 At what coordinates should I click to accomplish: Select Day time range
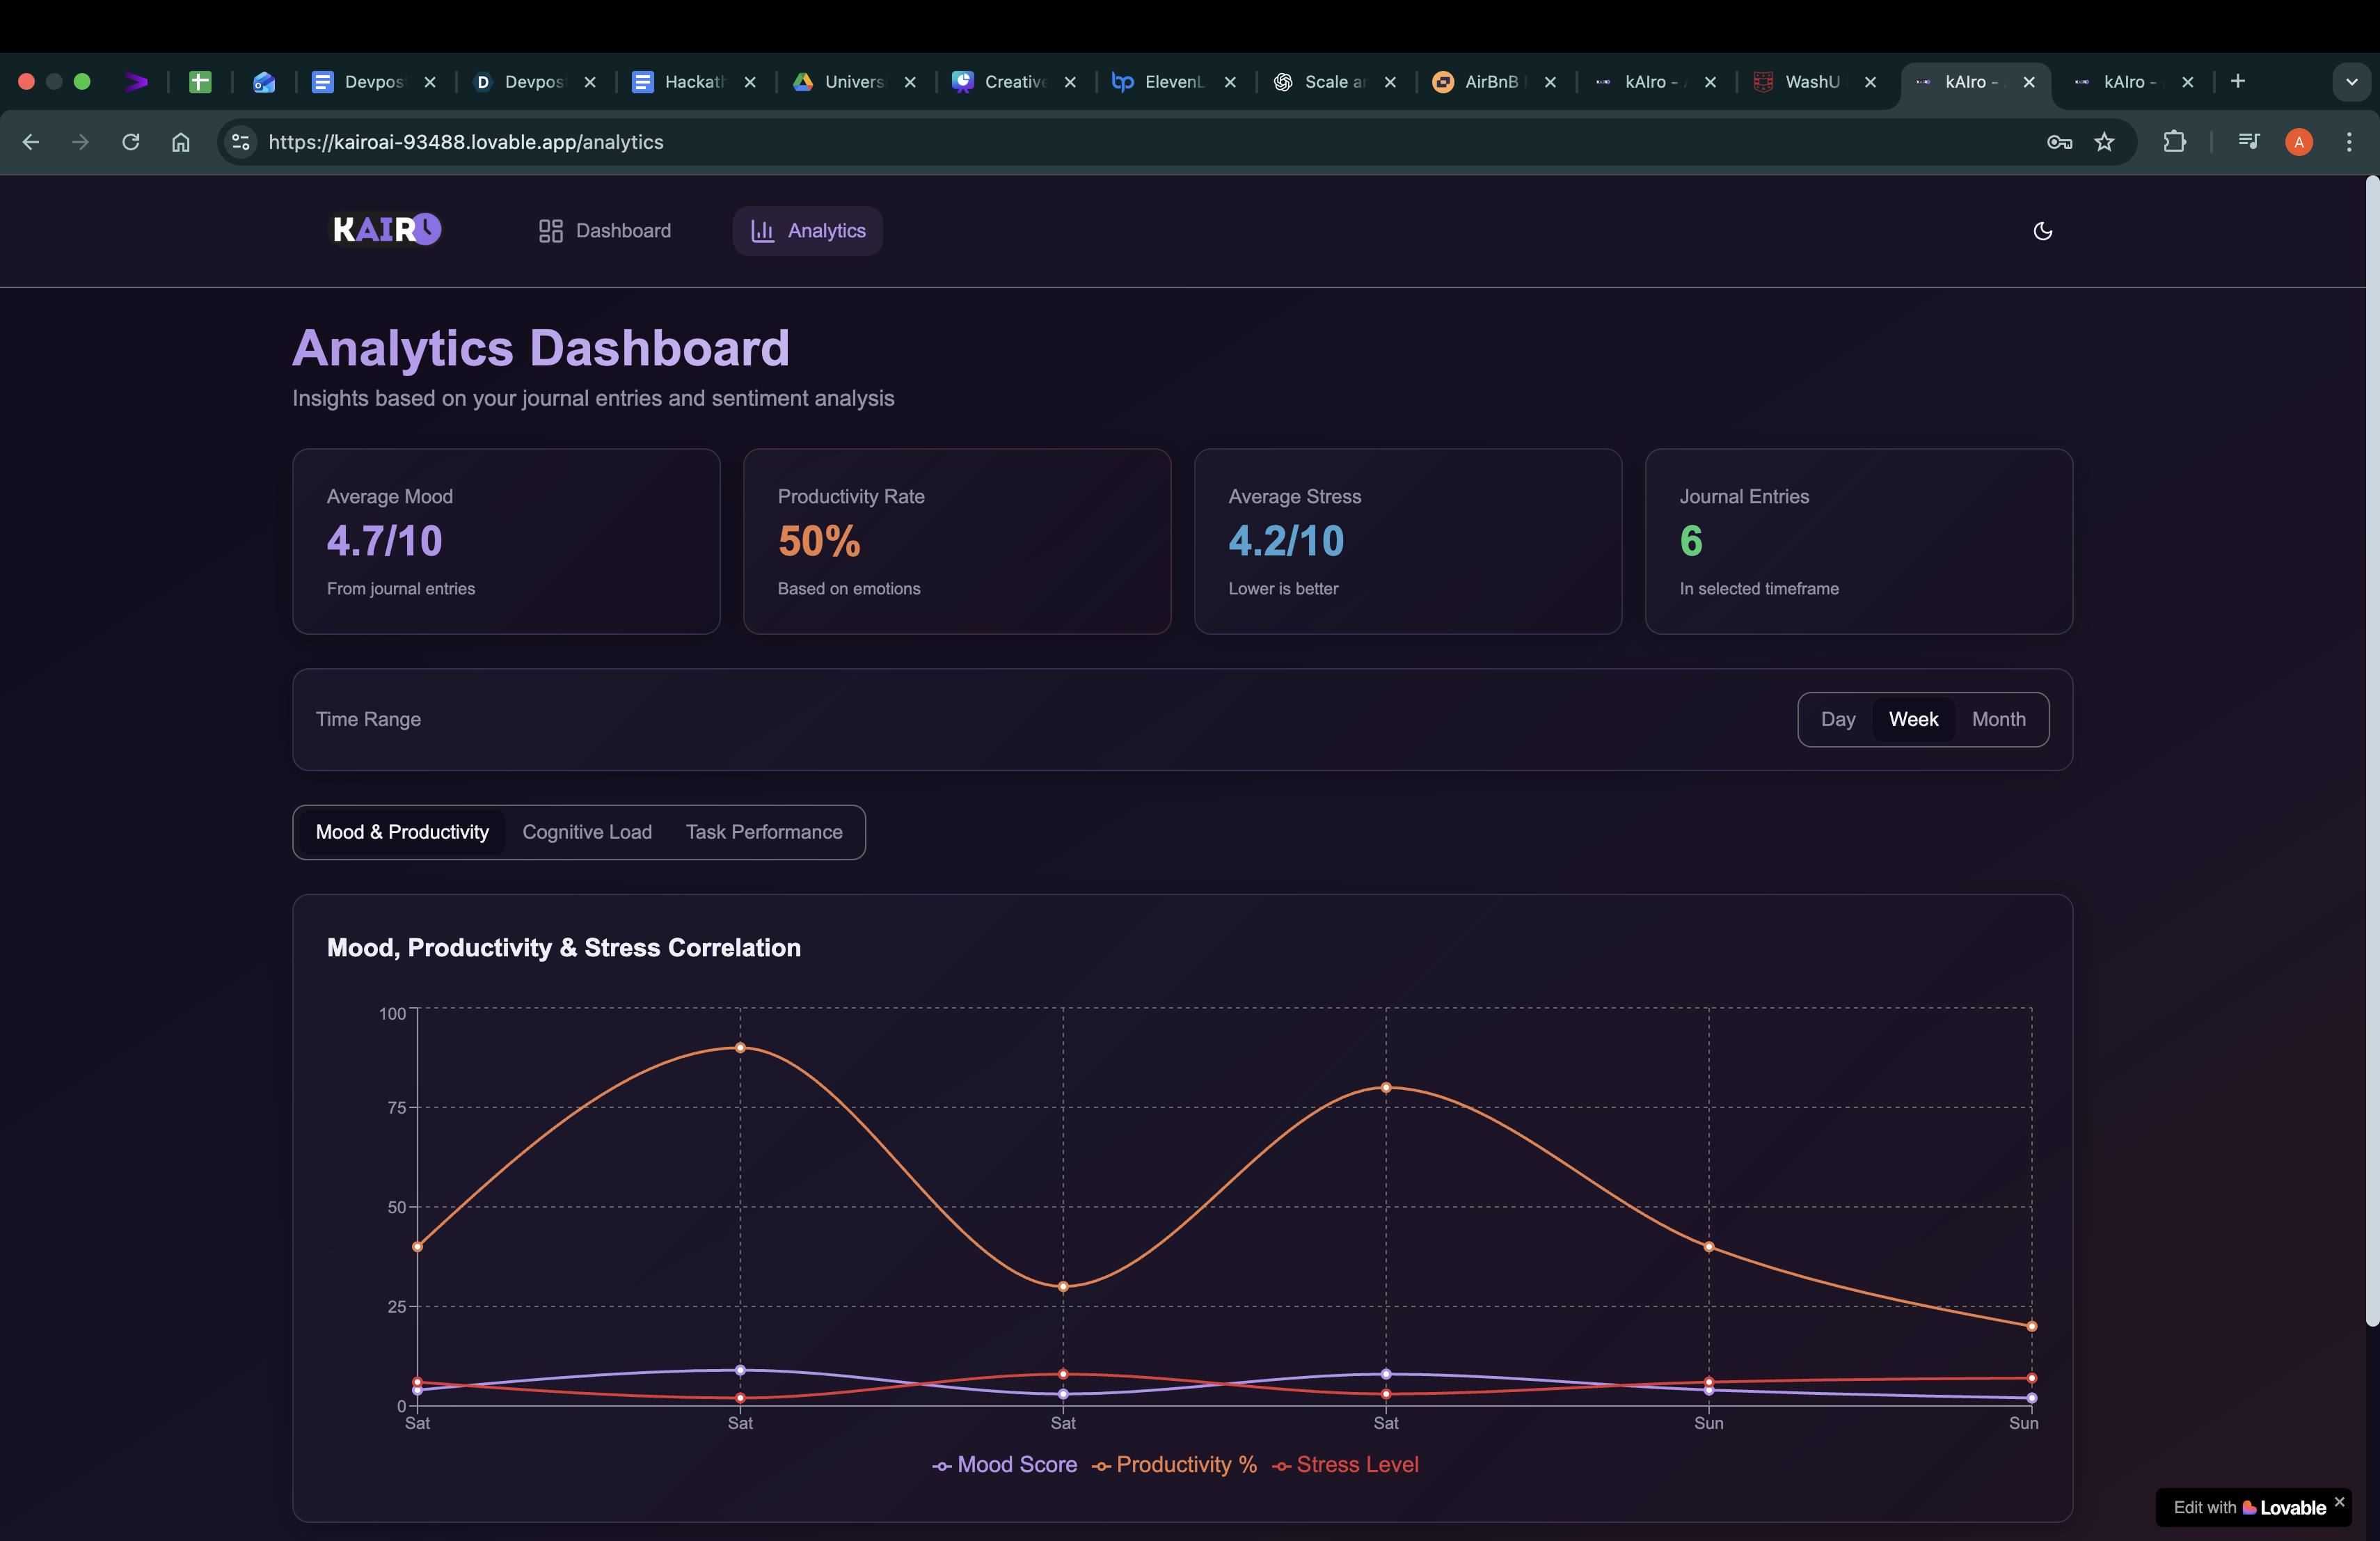1837,719
